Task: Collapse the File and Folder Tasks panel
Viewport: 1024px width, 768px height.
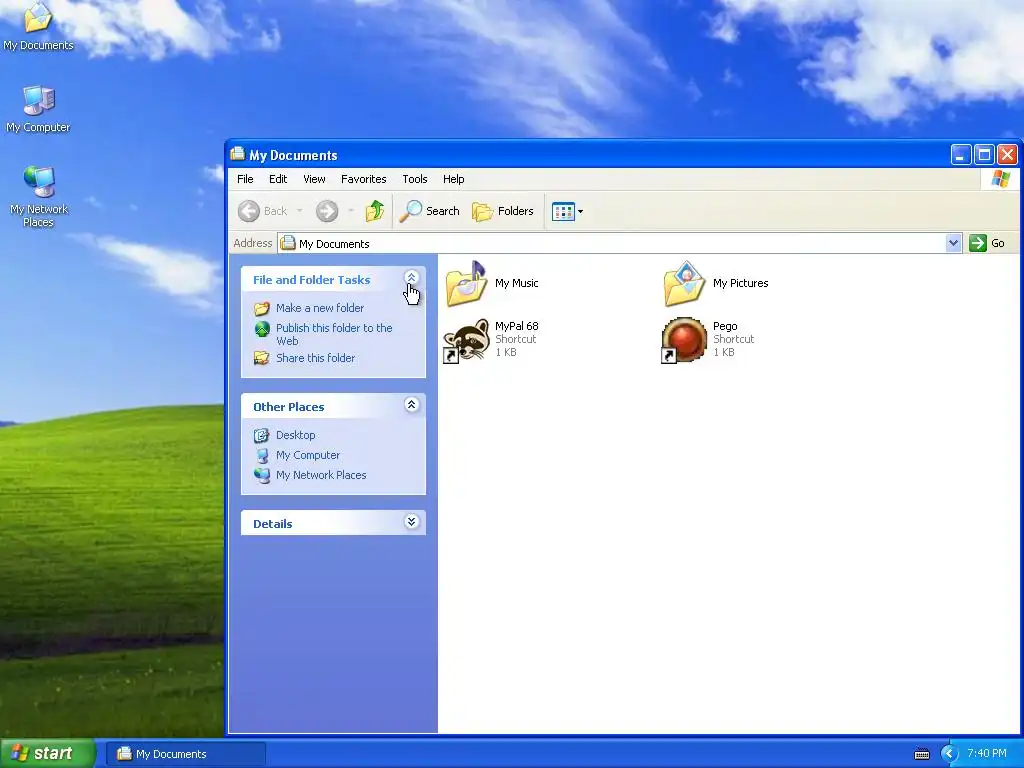Action: [x=411, y=278]
